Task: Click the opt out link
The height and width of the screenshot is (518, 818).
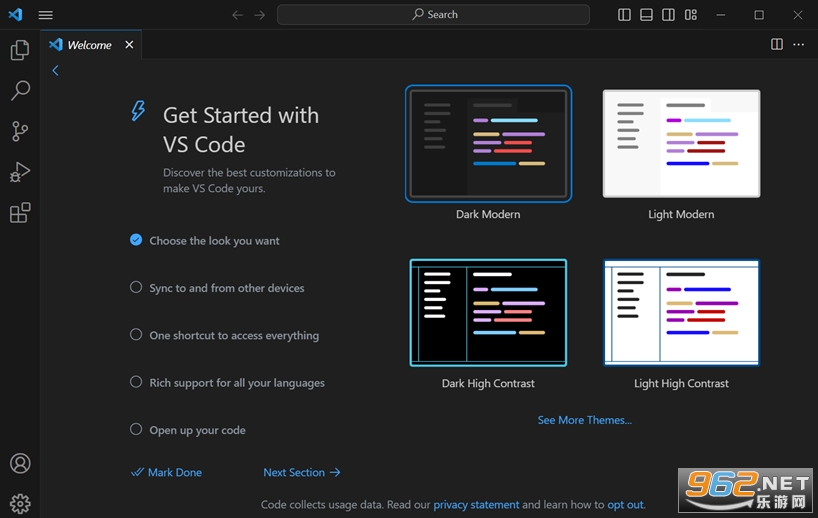Action: coord(625,504)
